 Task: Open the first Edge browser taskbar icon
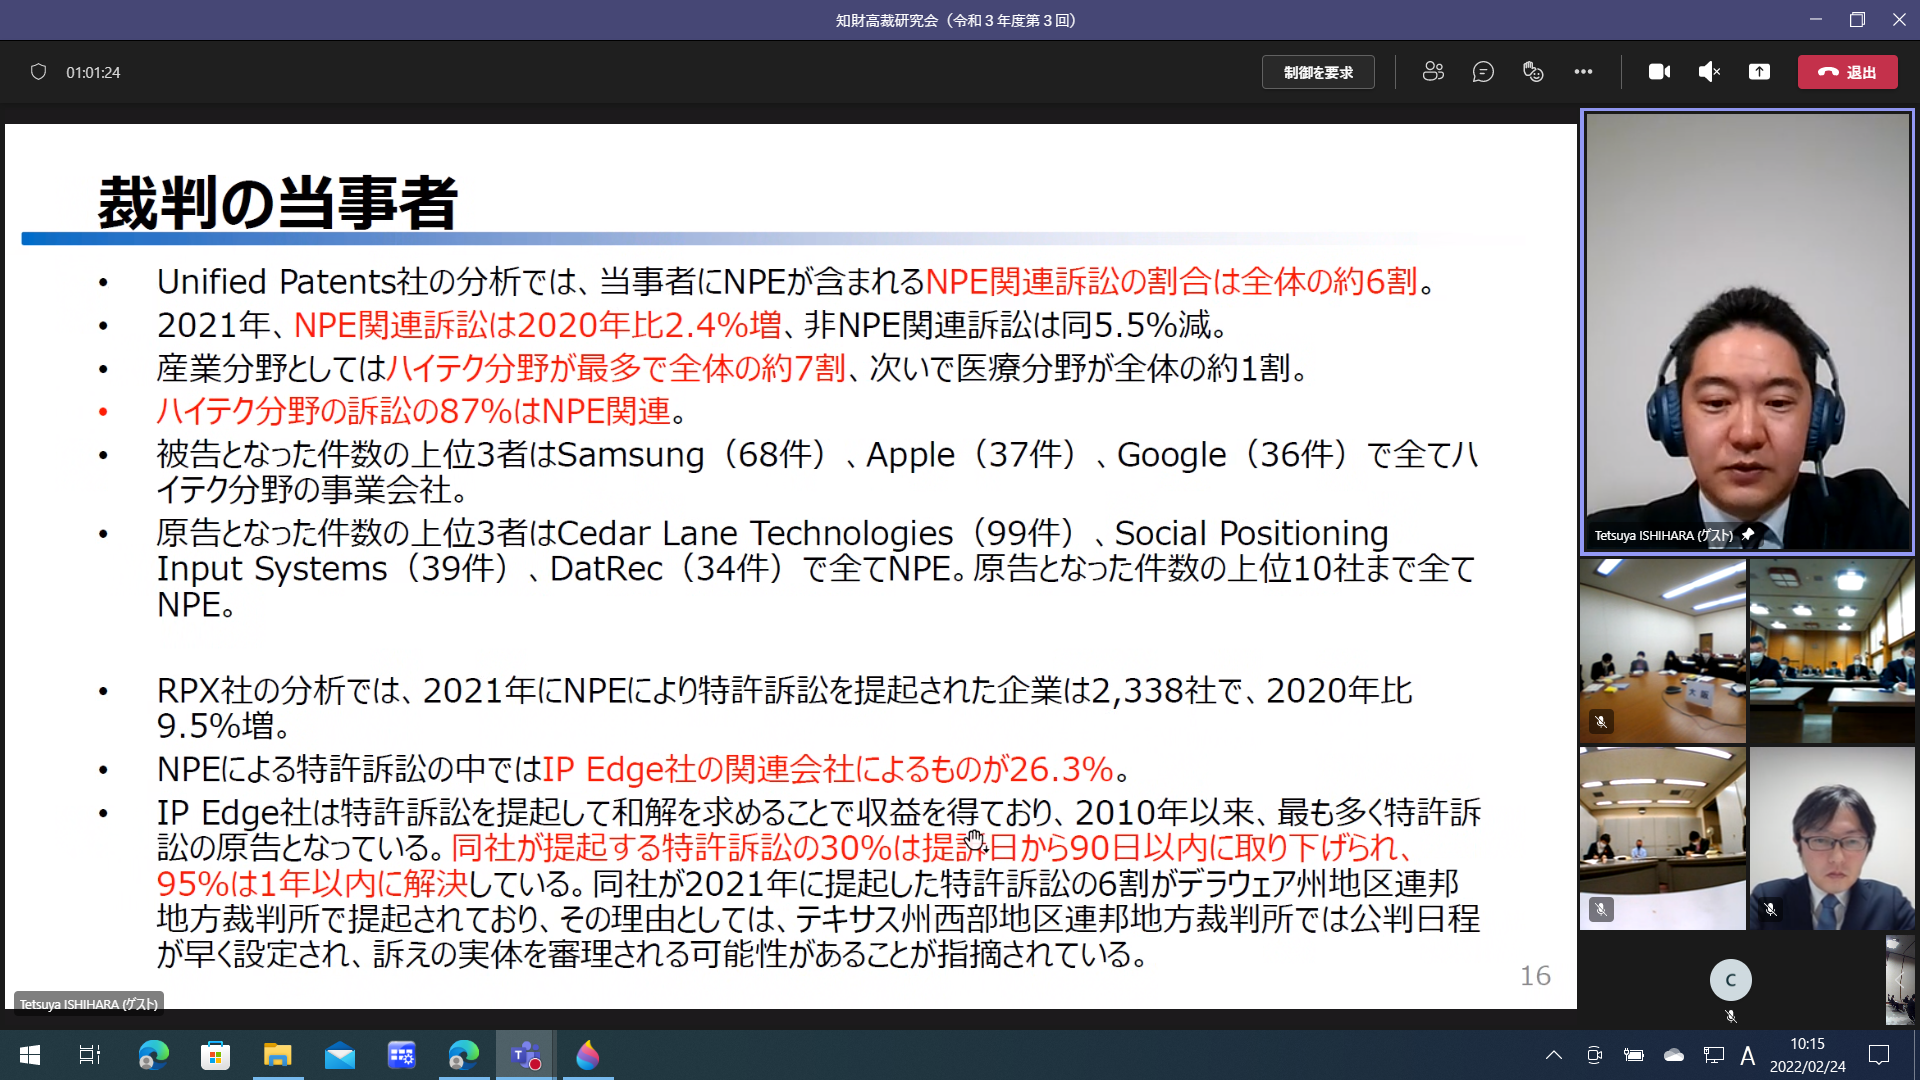[153, 1055]
